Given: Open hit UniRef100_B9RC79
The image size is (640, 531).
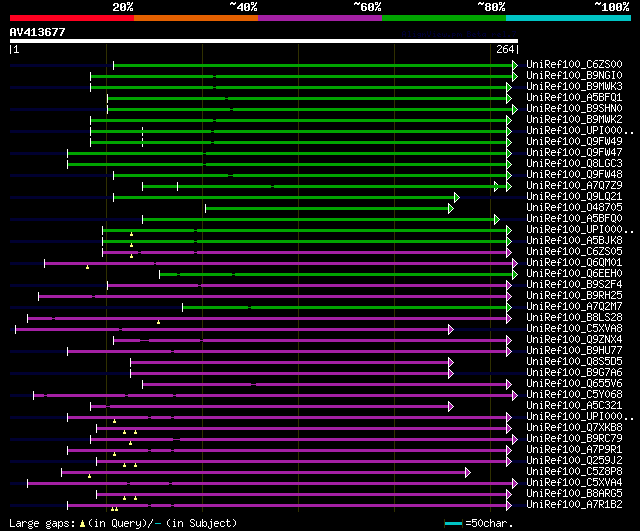Looking at the screenshot, I should tap(574, 439).
